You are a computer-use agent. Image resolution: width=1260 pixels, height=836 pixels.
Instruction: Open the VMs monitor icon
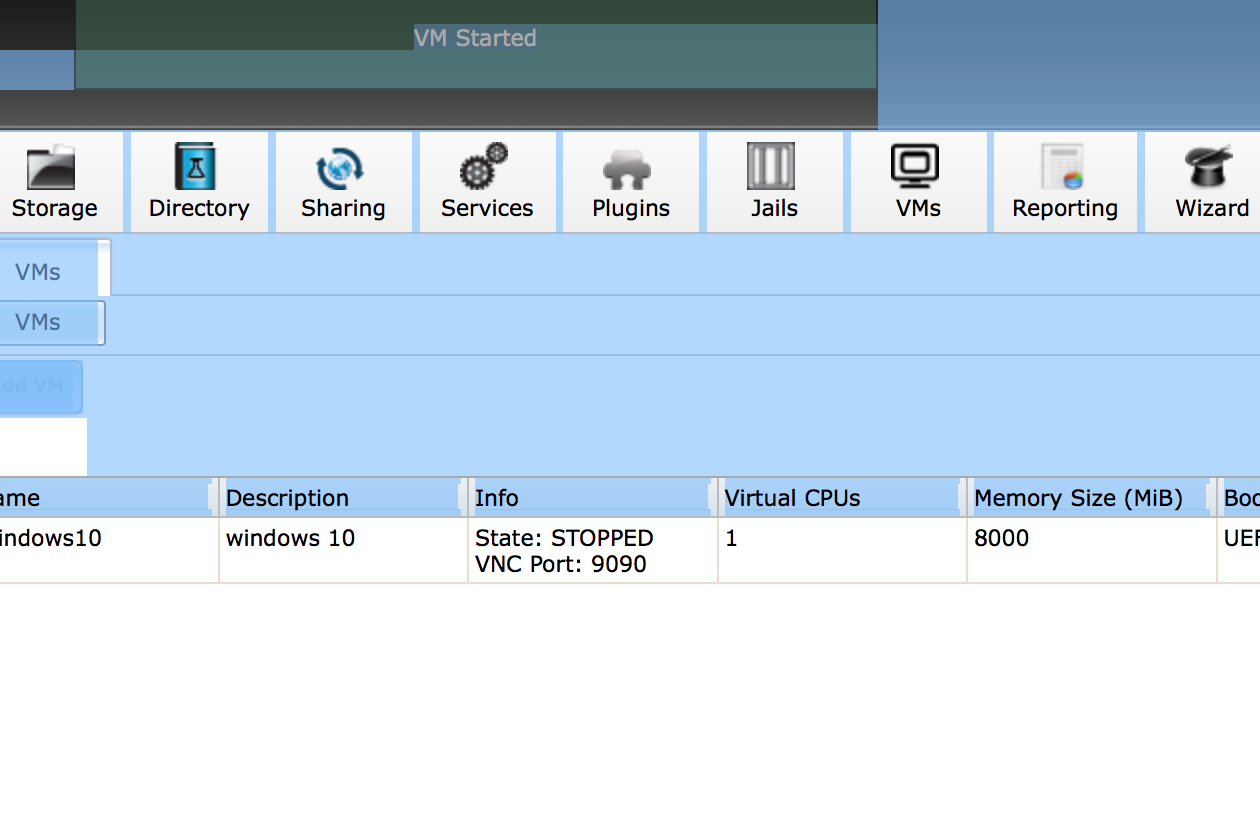click(915, 166)
